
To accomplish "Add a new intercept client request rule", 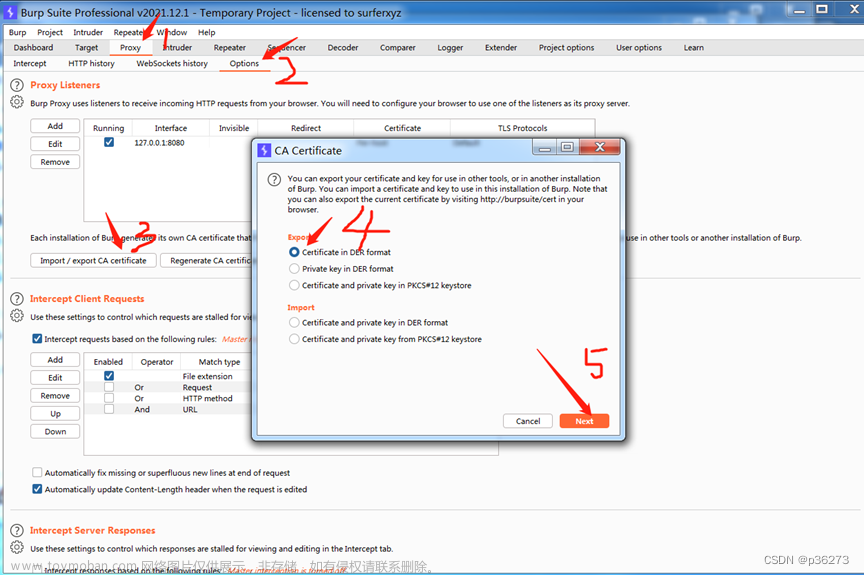I will point(55,360).
